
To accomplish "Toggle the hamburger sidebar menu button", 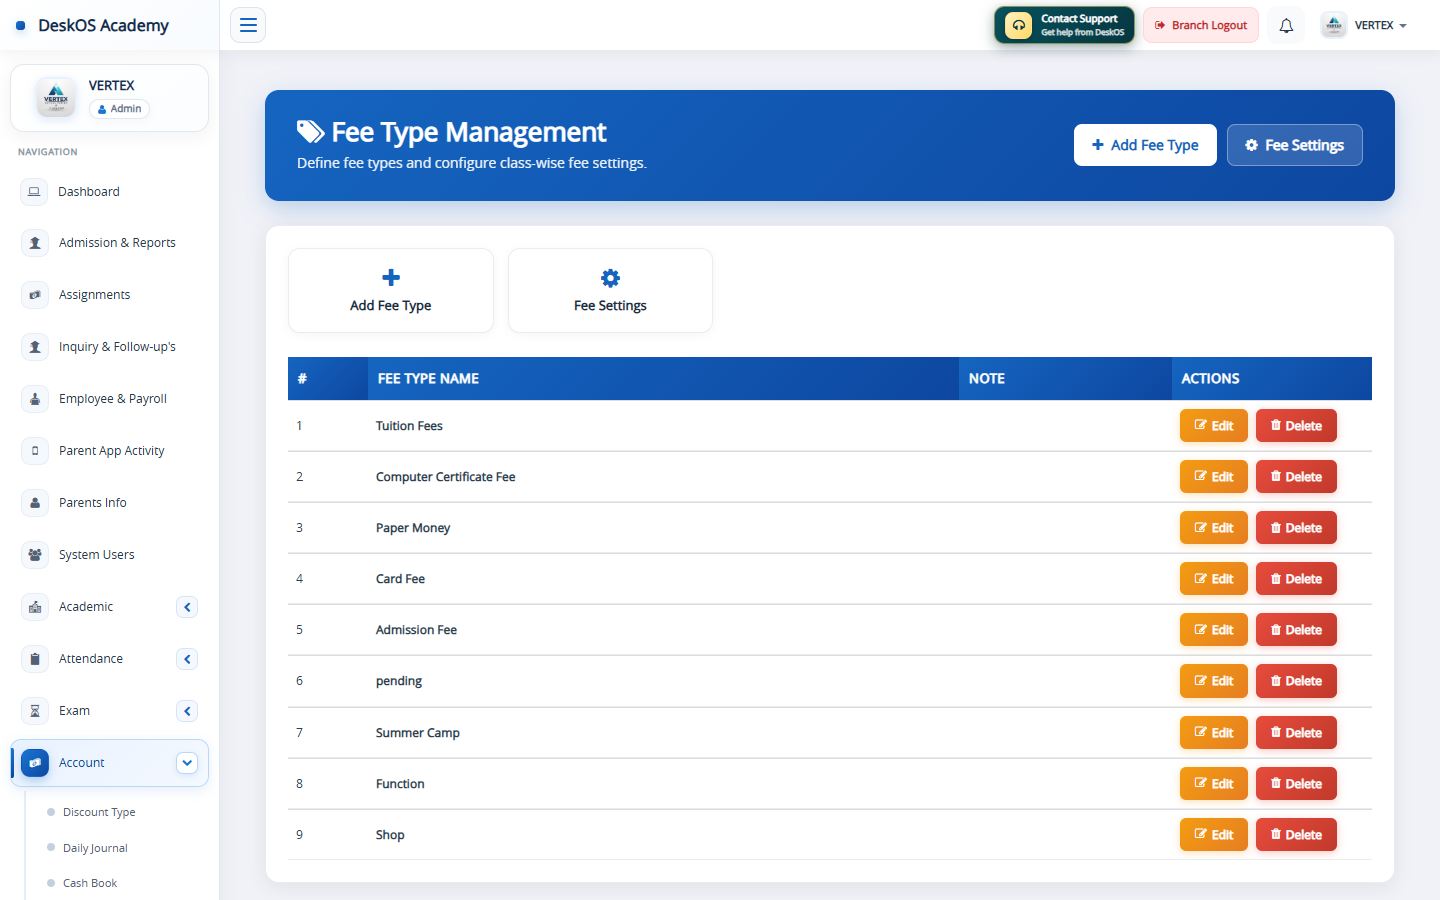I will 248,25.
